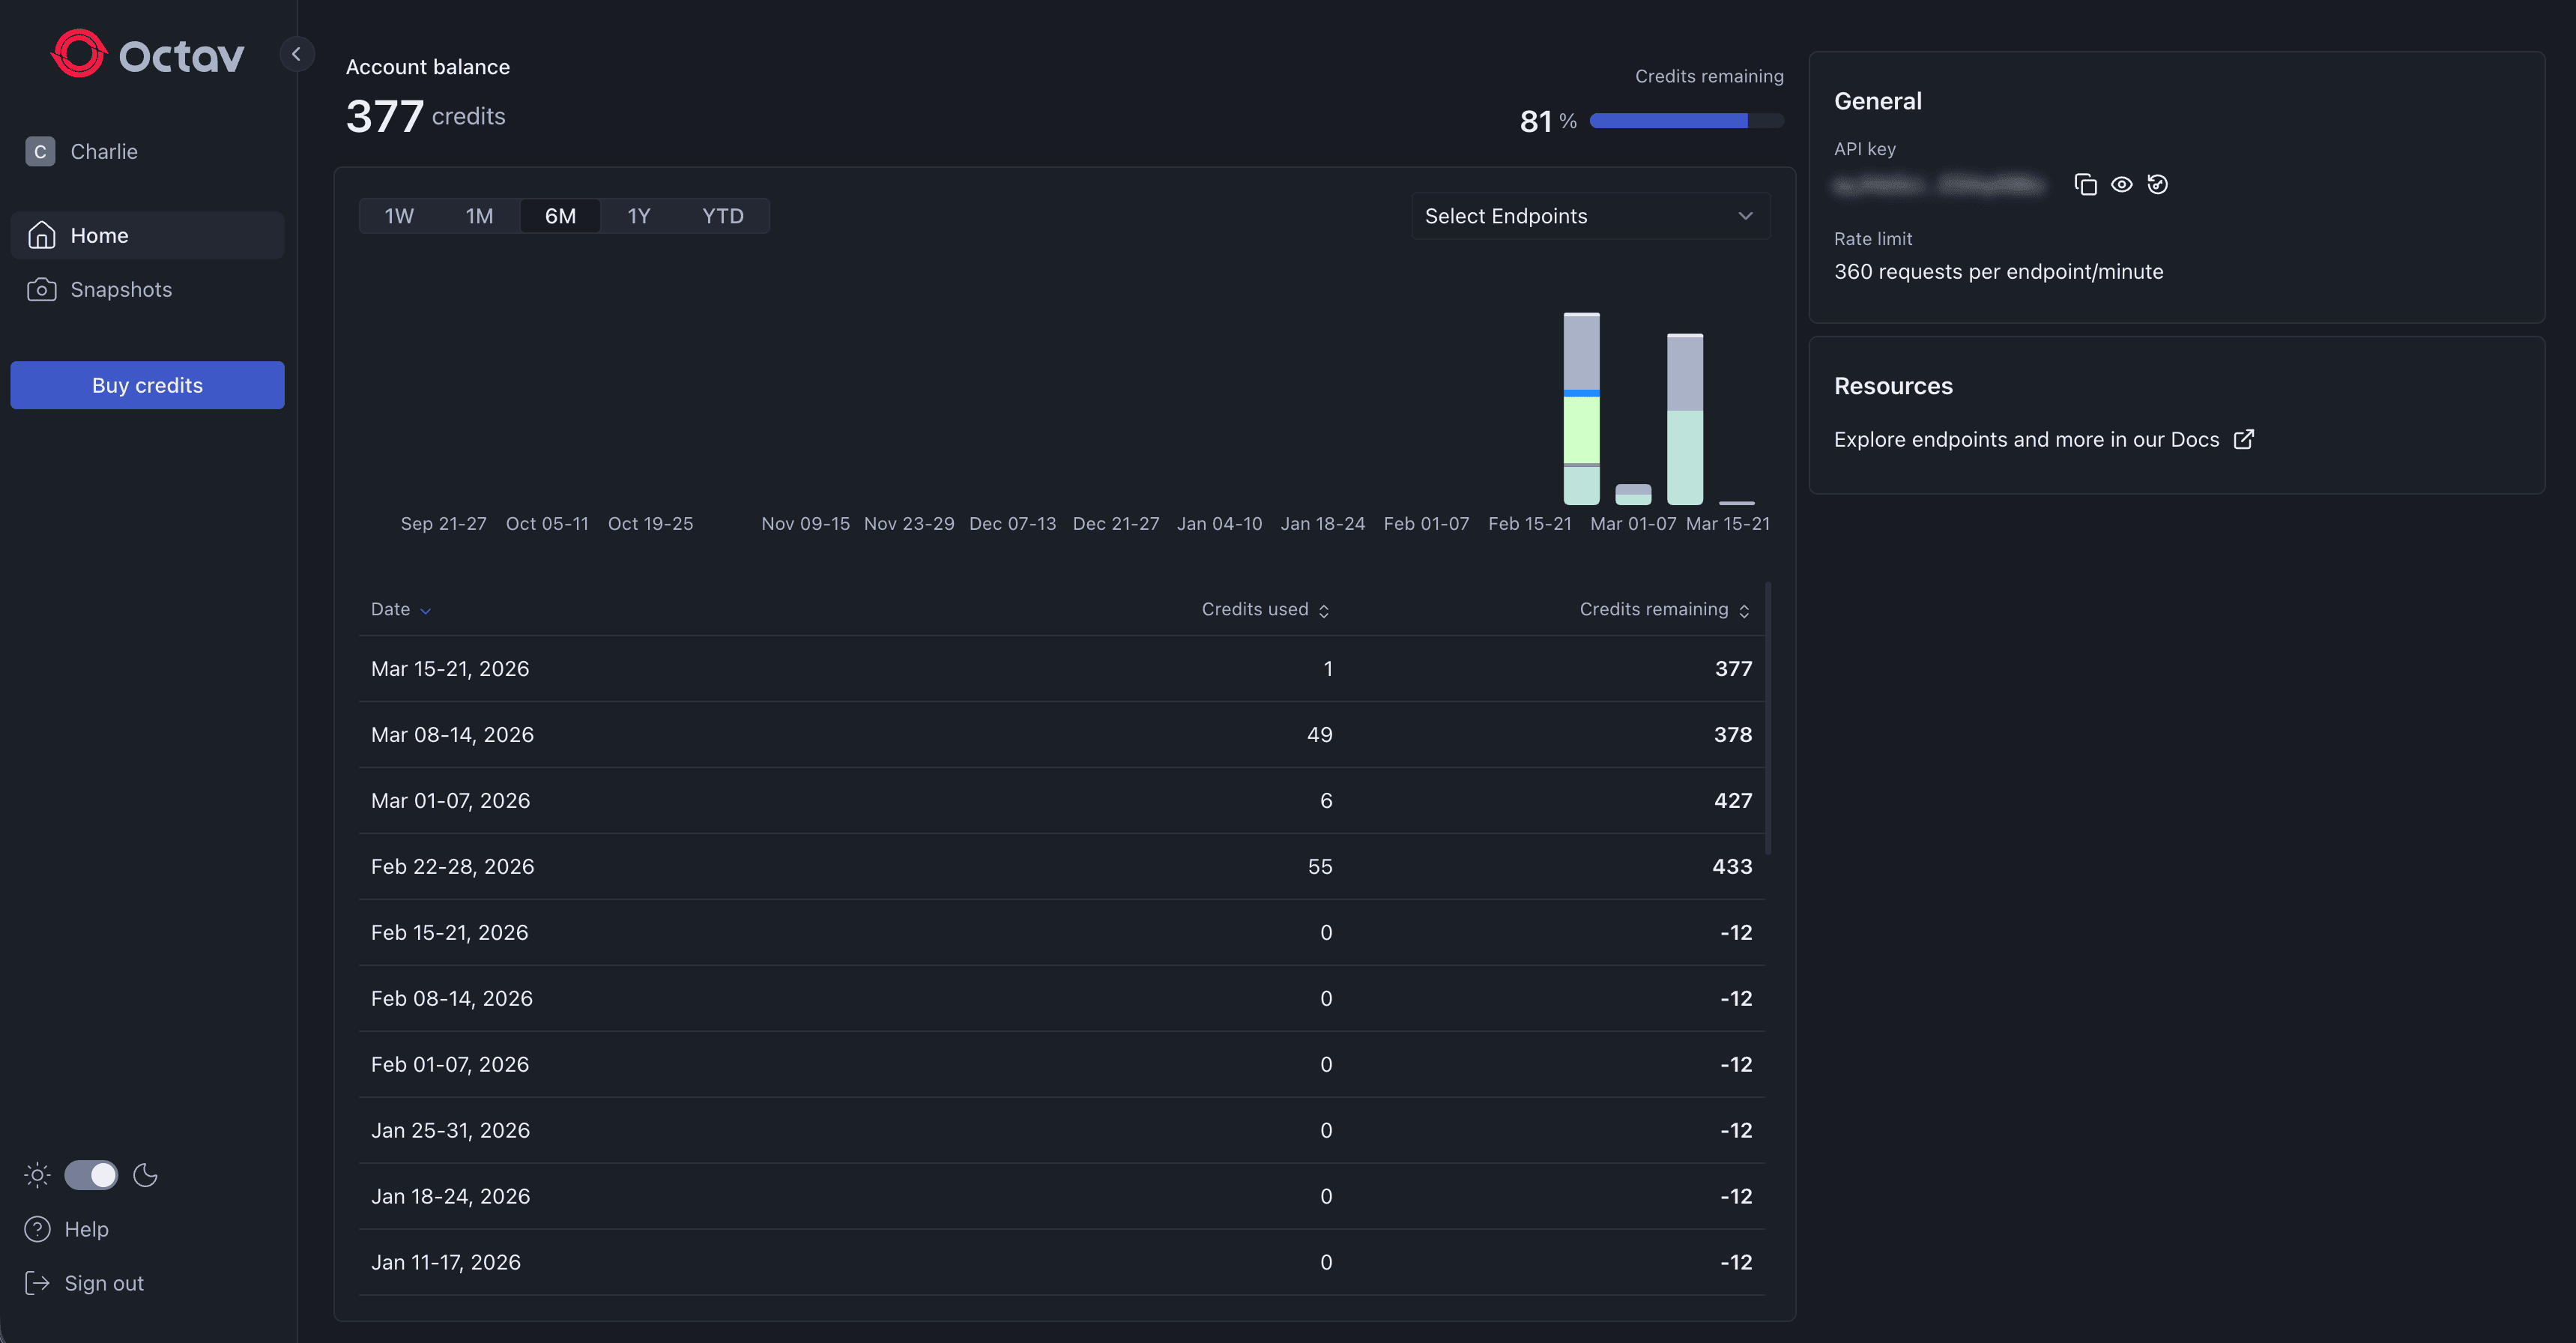Toggle between light and dark theme
Screen dimensions: 2576x1343
pos(92,1176)
